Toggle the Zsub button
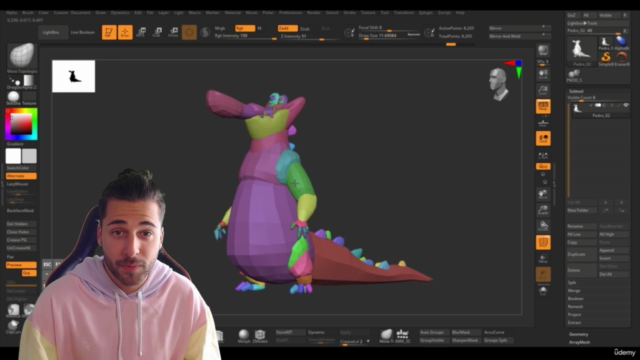640x360 pixels. point(305,29)
